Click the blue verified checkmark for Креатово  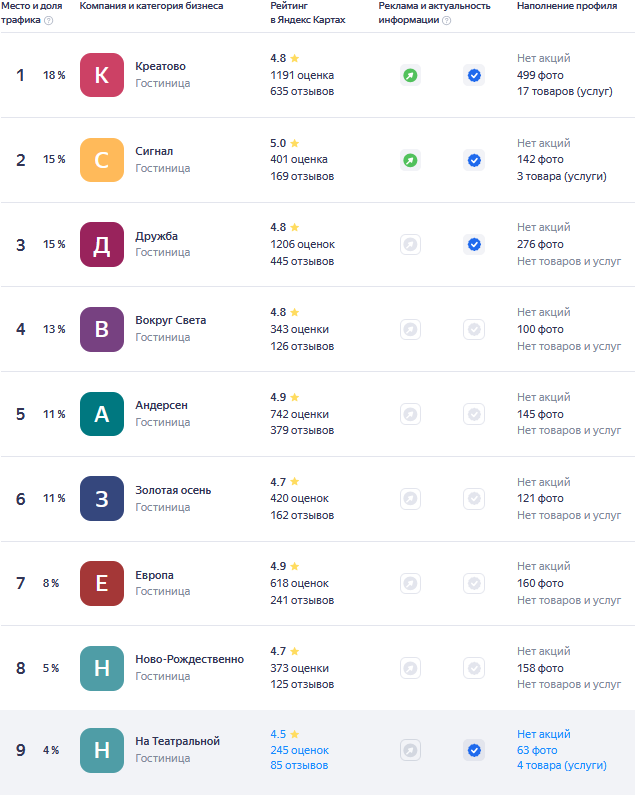click(x=474, y=75)
